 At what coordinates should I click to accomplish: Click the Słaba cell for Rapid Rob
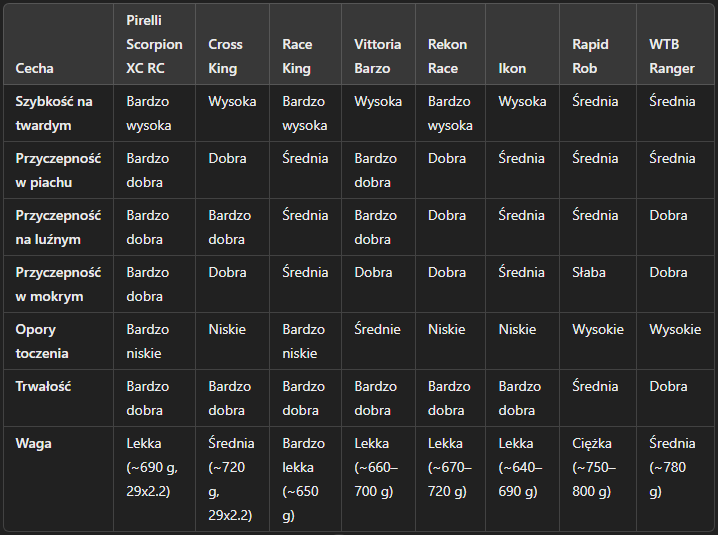(x=589, y=272)
